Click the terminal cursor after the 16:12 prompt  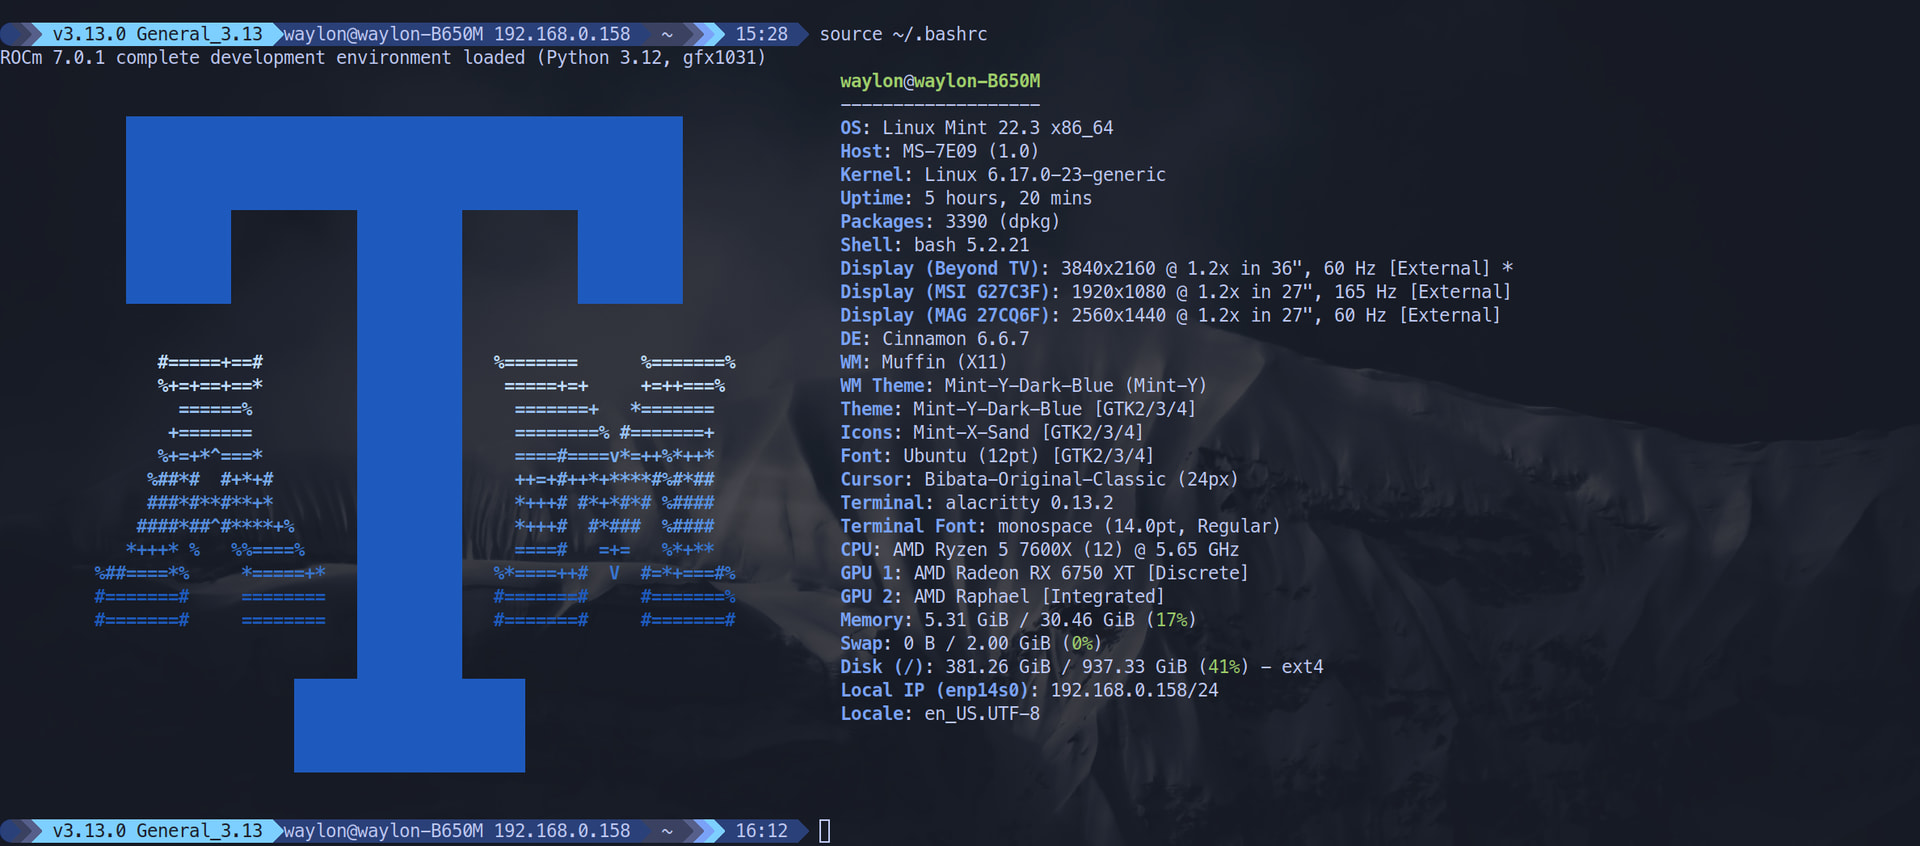[825, 831]
